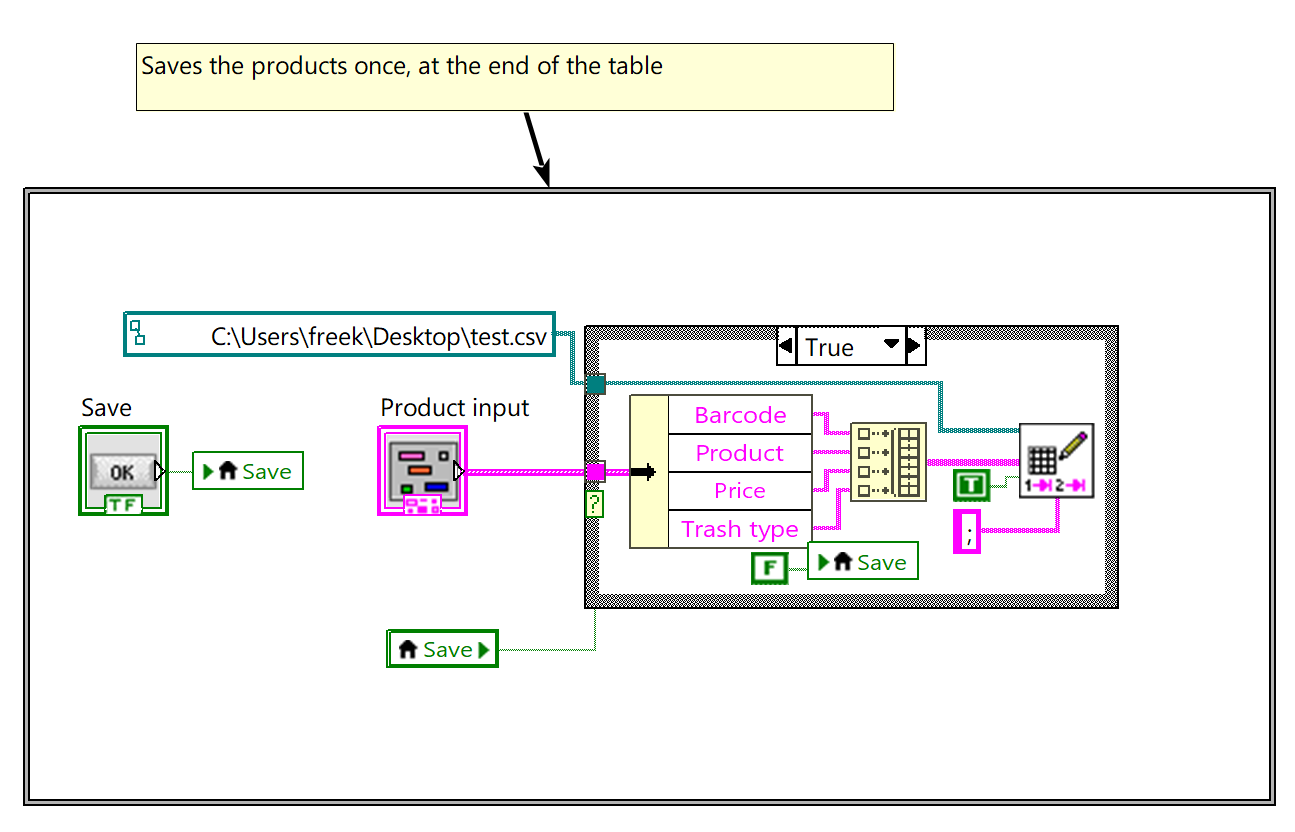Screen dimensions: 1295x832
Task: Click the yellow comment box about saving products
Action: [x=514, y=77]
